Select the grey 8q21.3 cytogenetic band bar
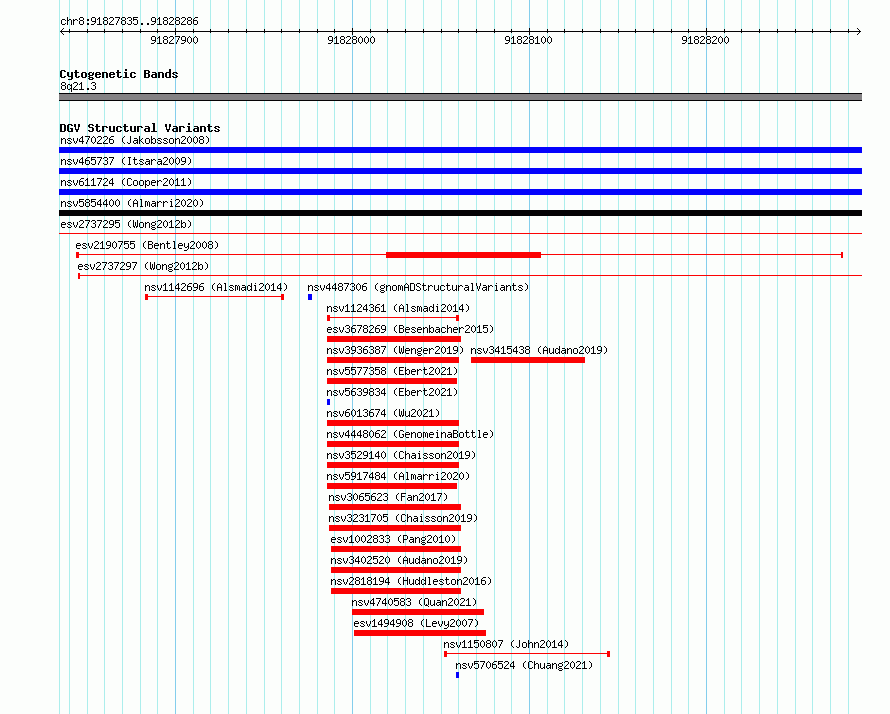The image size is (890, 714). click(x=460, y=97)
